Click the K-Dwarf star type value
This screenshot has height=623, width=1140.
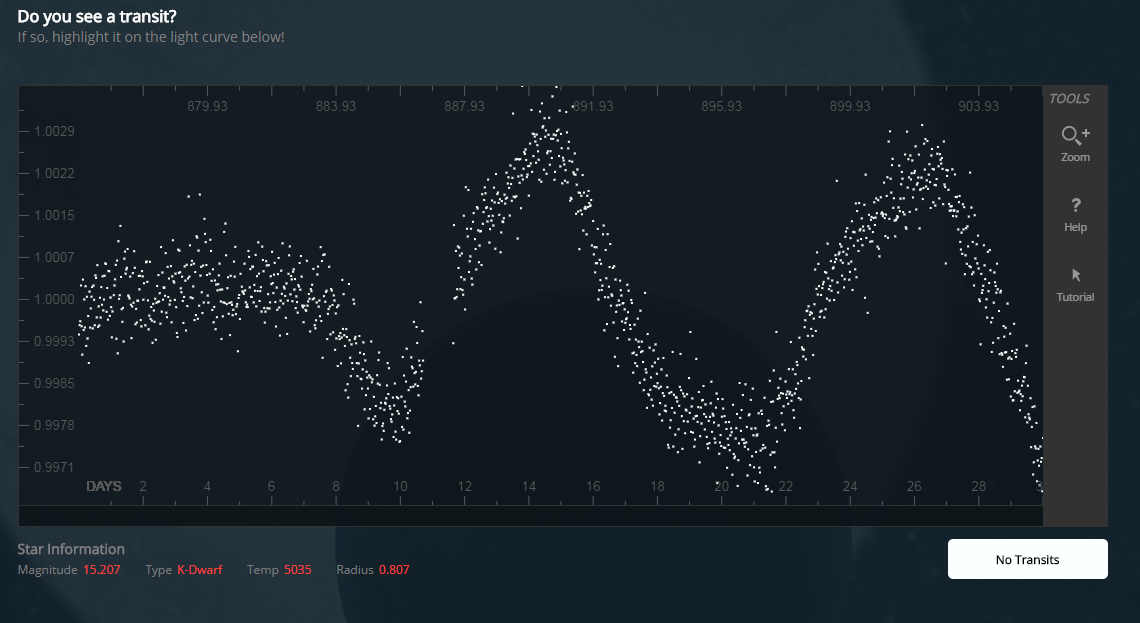click(x=199, y=570)
